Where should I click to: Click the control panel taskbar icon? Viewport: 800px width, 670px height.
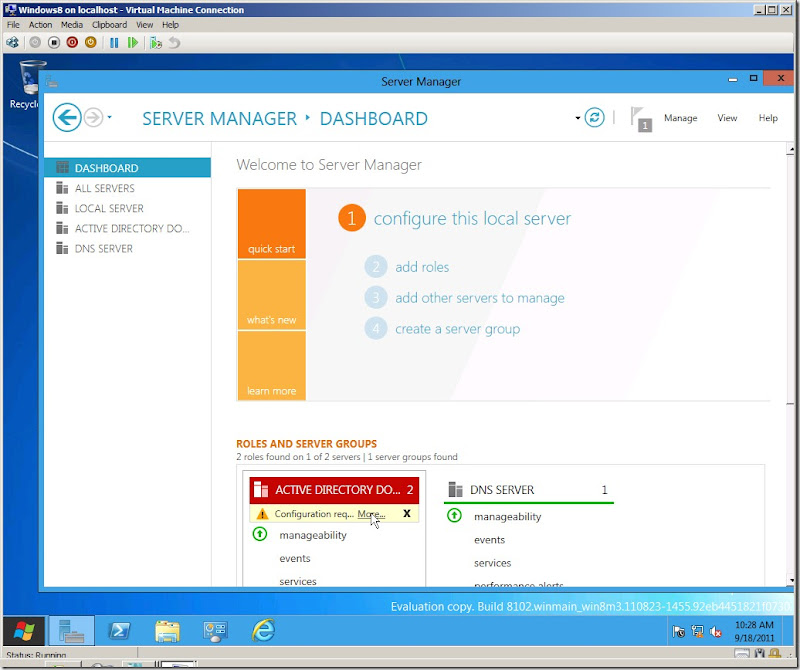click(x=215, y=632)
